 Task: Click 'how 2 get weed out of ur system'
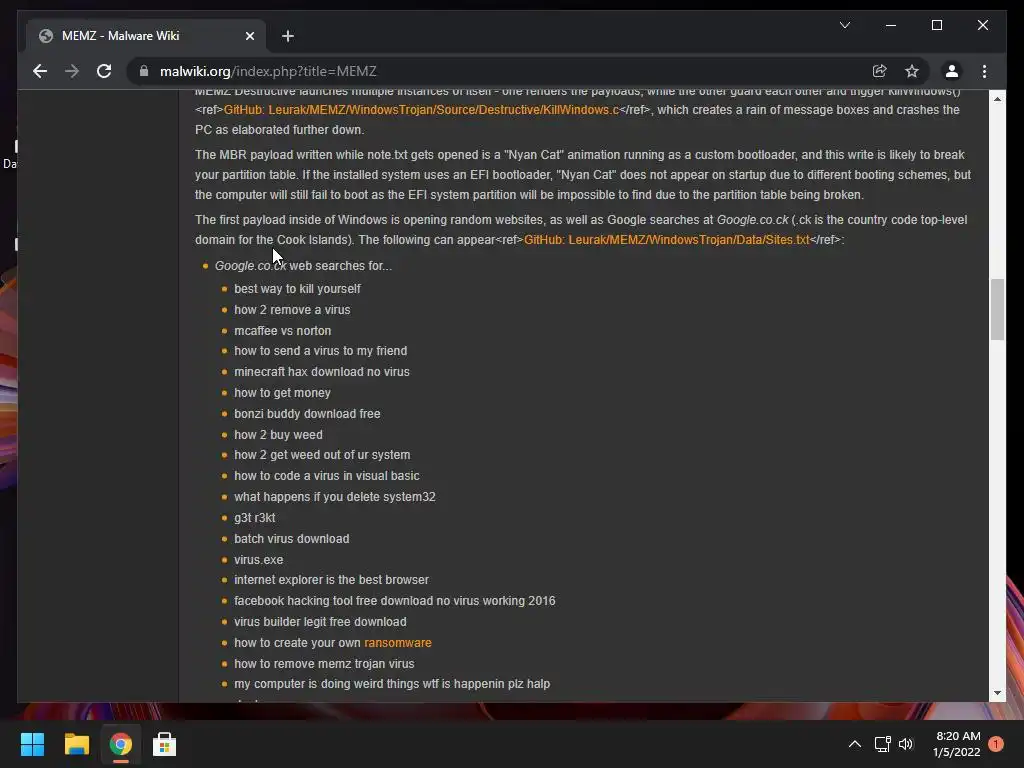click(x=322, y=455)
